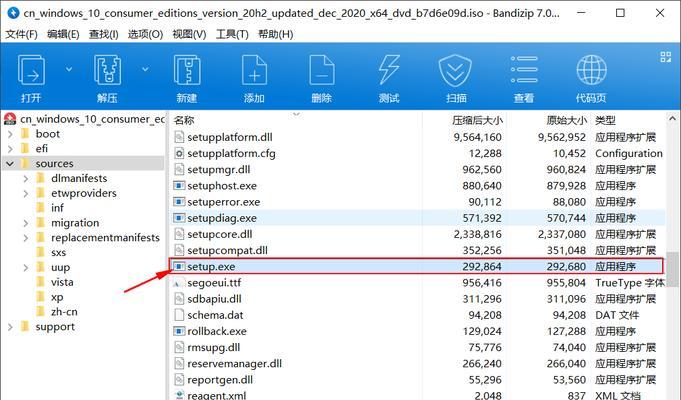681x400 pixels.
Task: Expand the etwproviders folder chevron
Action: coord(26,193)
